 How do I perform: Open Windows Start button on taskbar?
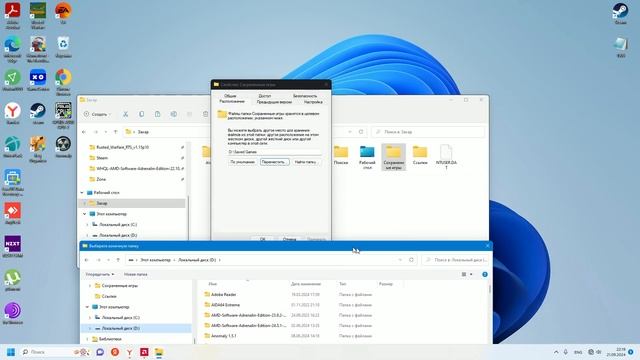tap(11, 352)
